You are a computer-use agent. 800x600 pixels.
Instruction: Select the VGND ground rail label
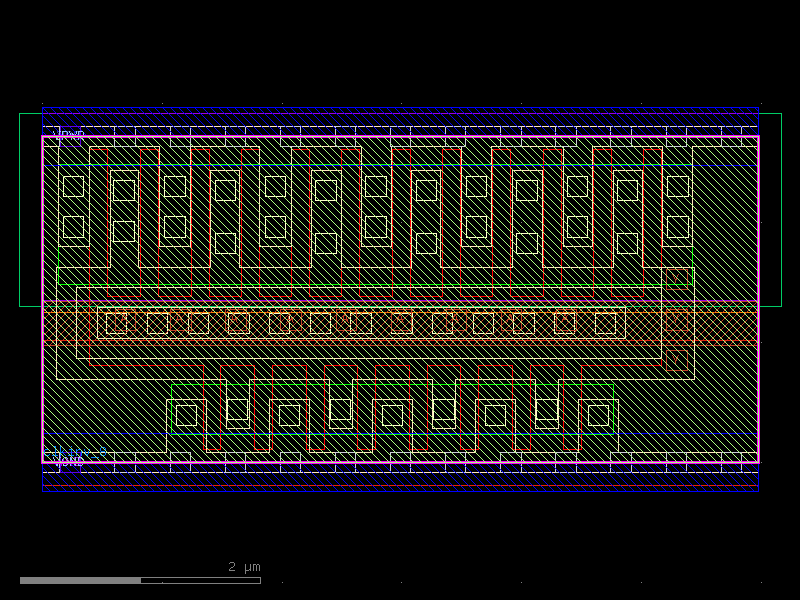(x=68, y=463)
